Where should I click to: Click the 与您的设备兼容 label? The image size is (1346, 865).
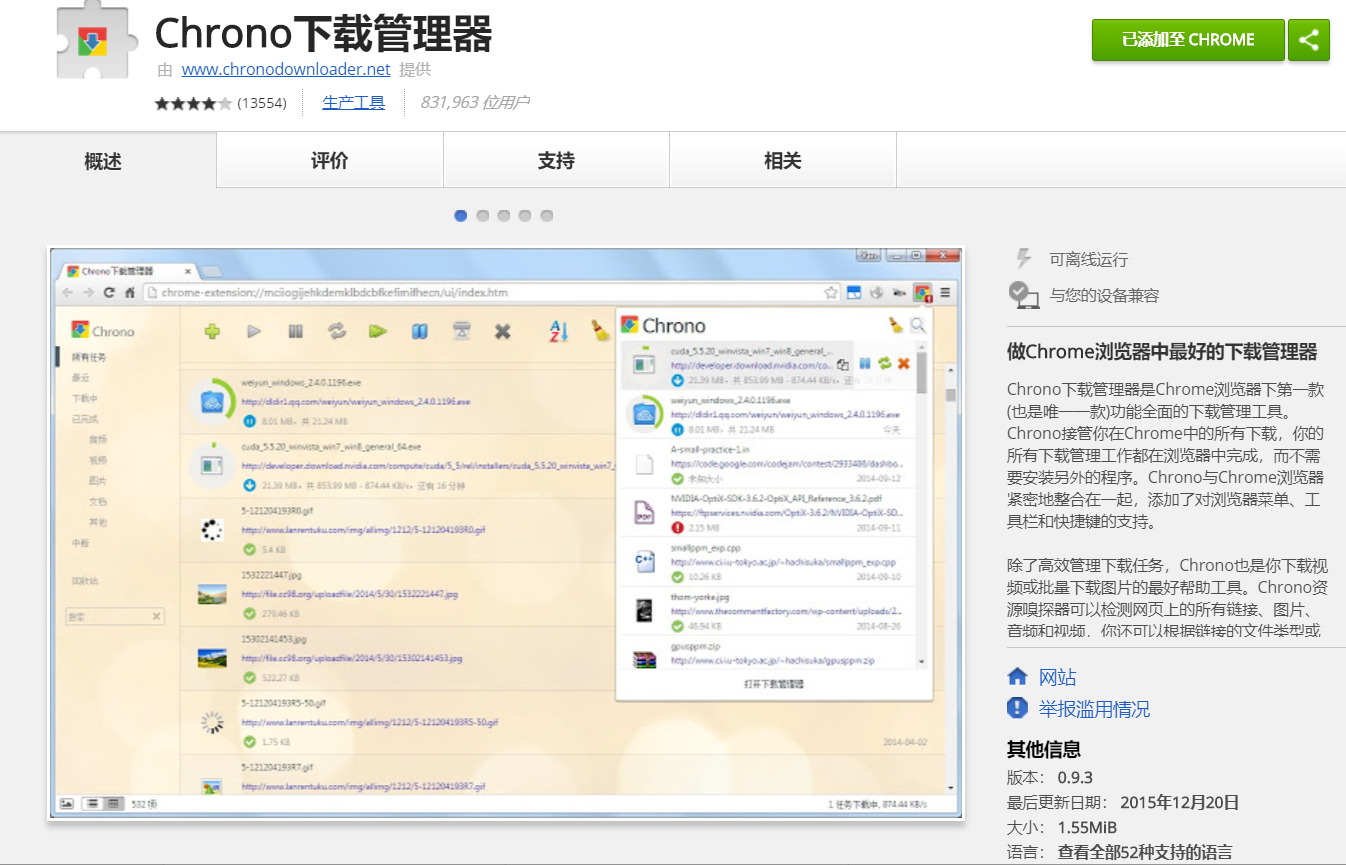click(x=1104, y=296)
